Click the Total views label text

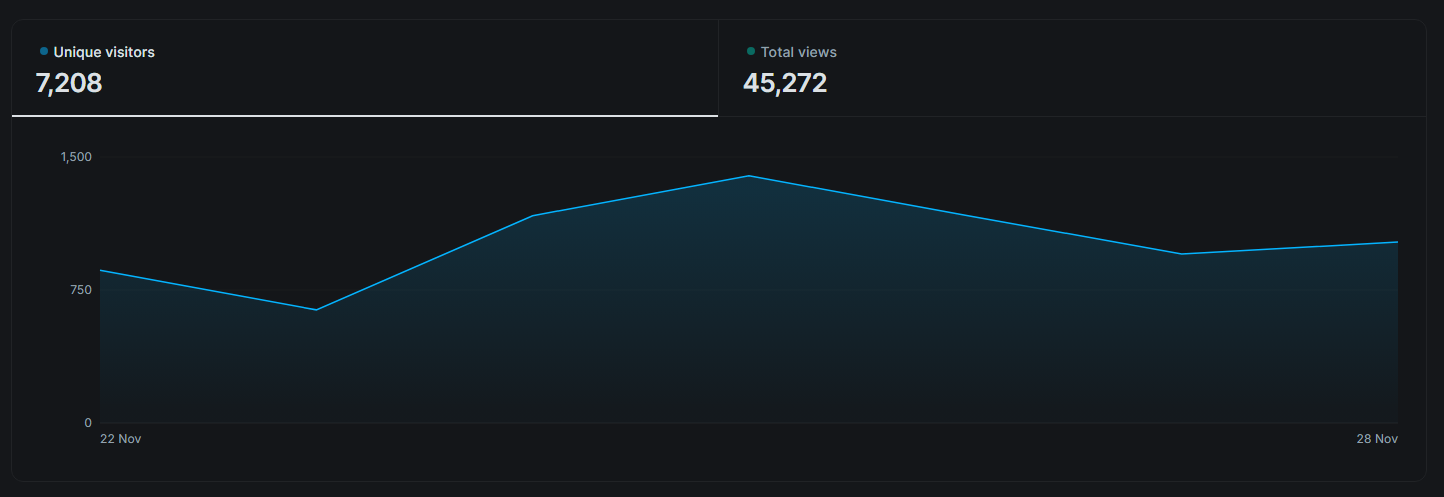point(798,52)
